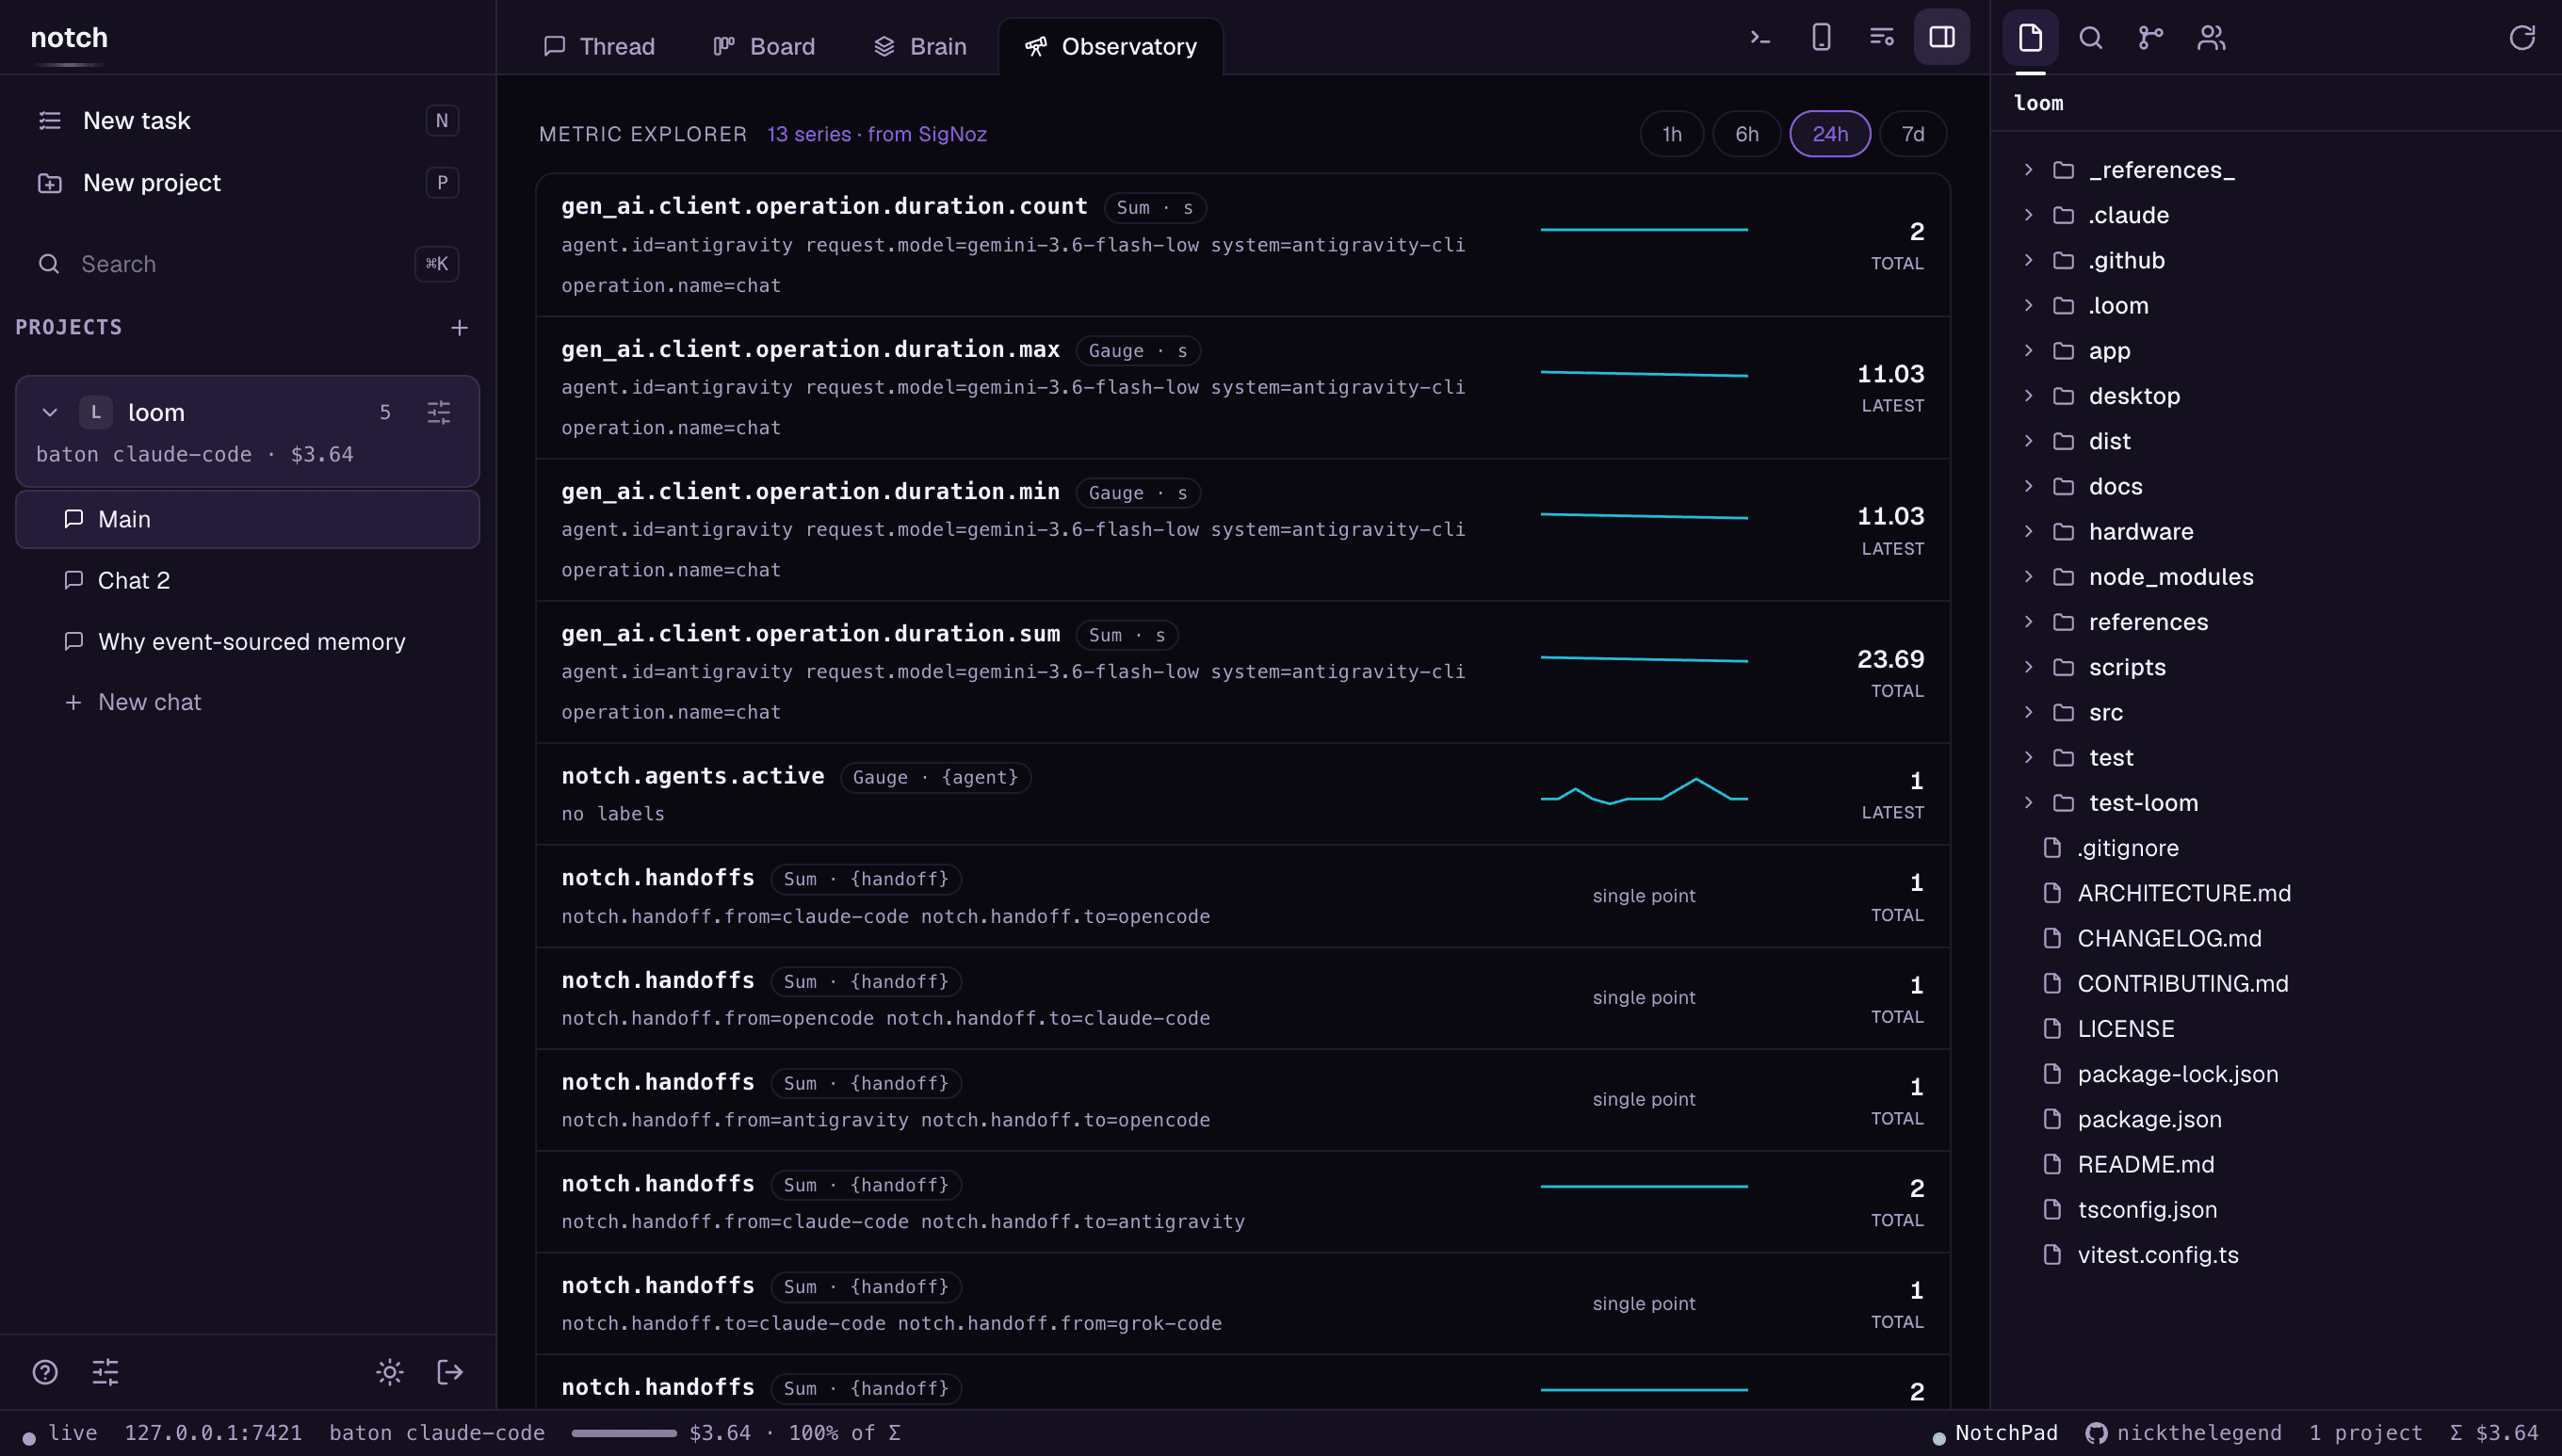Expand the app folder
Viewport: 2562px width, 1456px height.
pyautogui.click(x=2028, y=351)
